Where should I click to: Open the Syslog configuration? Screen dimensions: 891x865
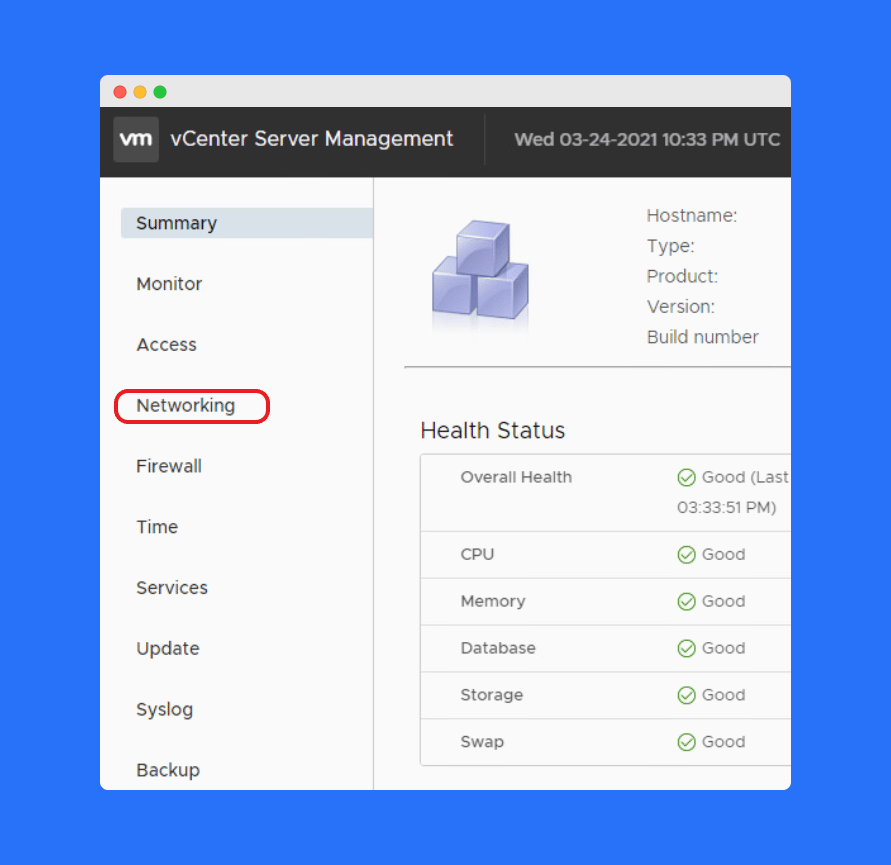click(165, 710)
